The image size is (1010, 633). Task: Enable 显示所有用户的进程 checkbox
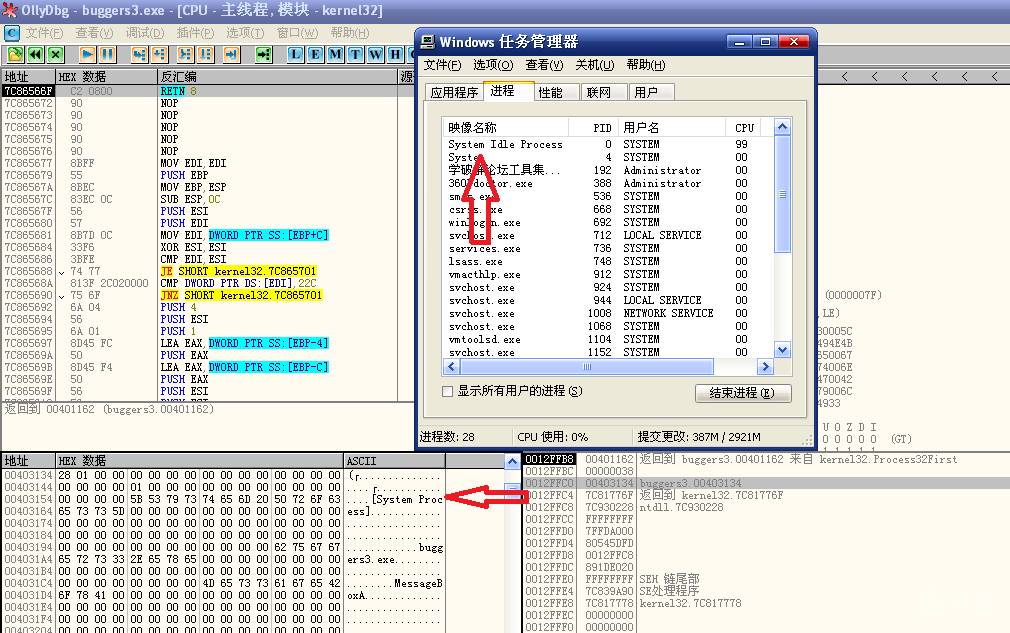(x=448, y=392)
